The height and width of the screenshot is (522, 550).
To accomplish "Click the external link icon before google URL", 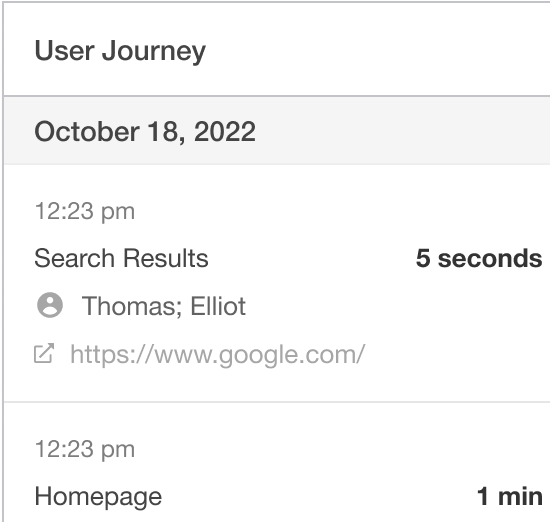I will [44, 353].
